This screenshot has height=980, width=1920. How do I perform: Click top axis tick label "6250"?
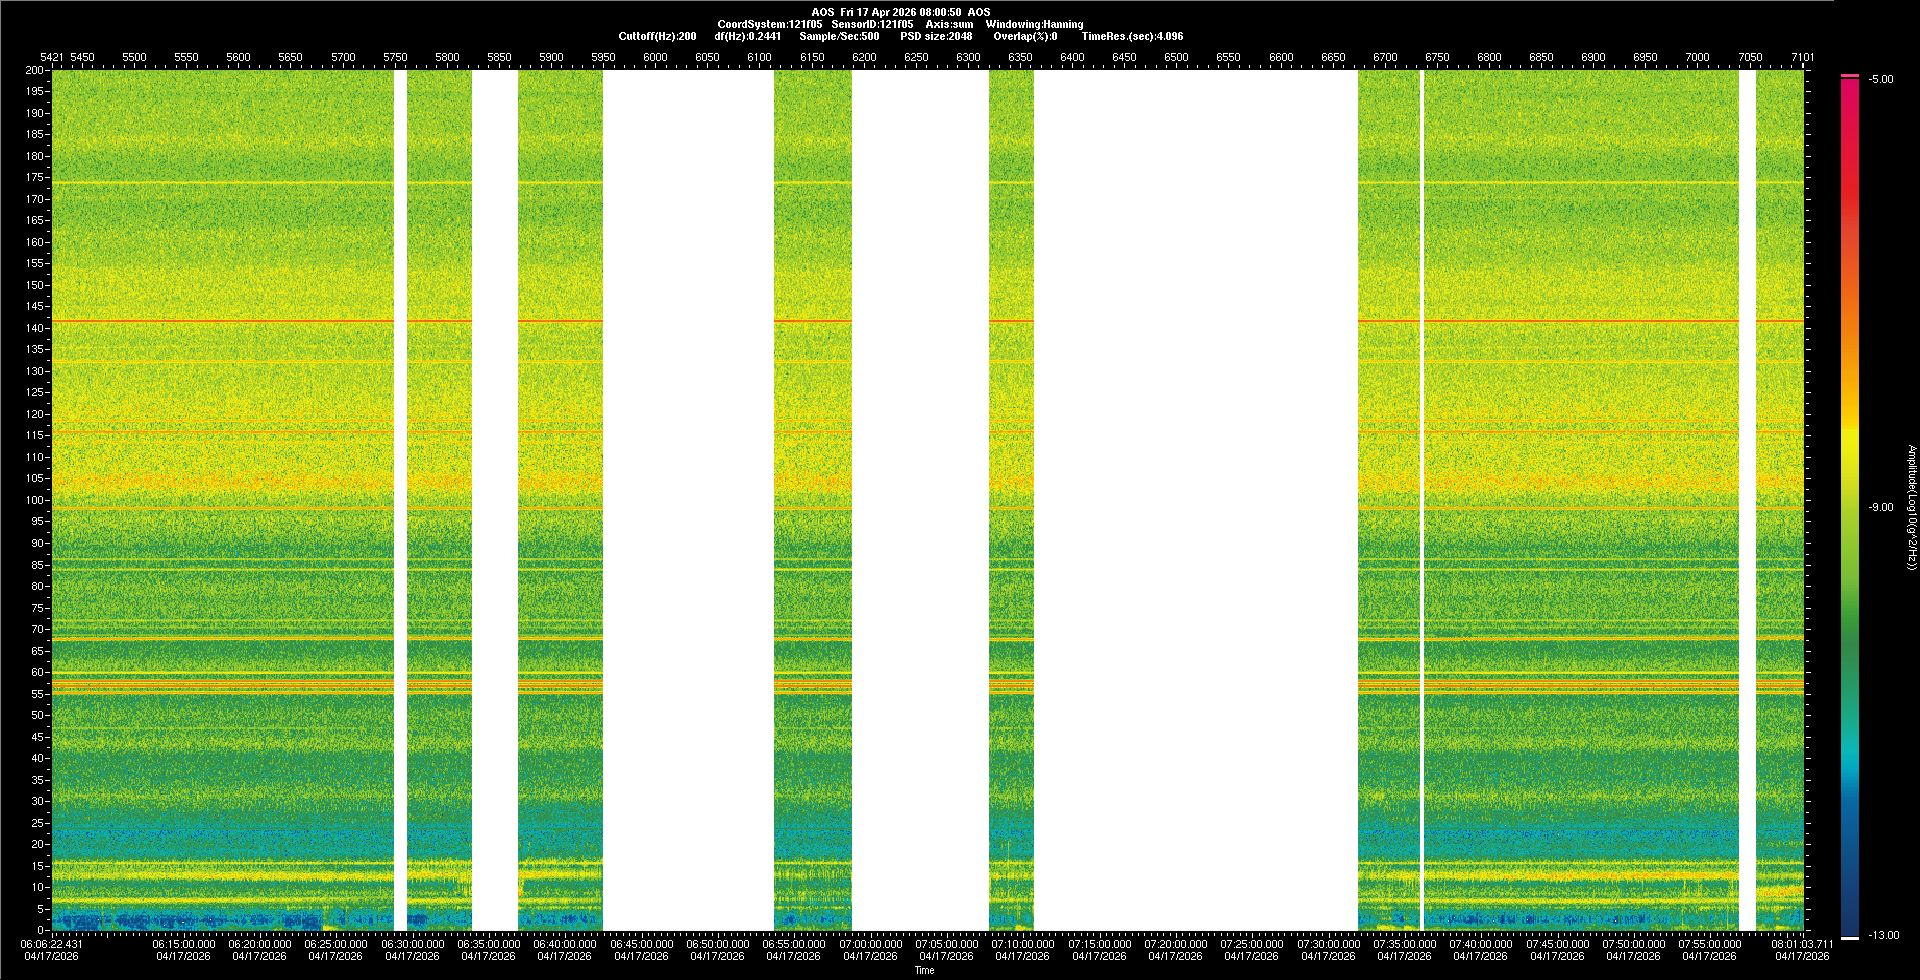tap(916, 57)
